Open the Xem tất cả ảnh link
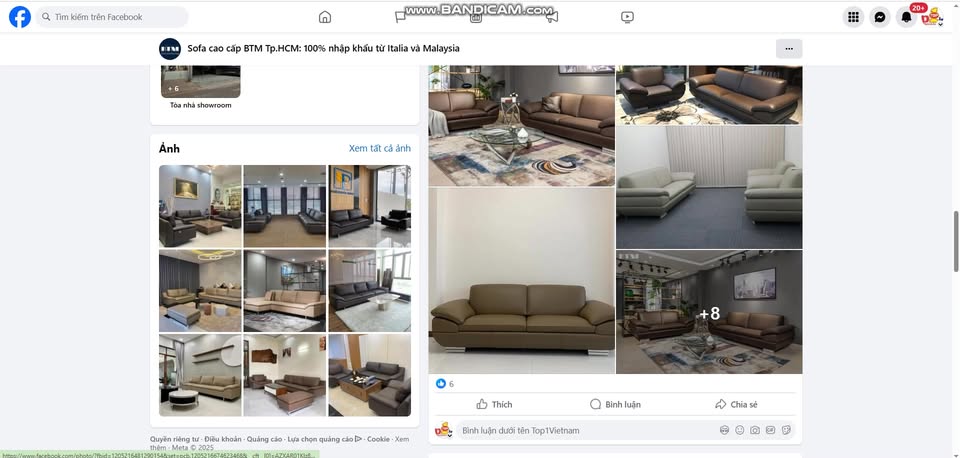960x458 pixels. pyautogui.click(x=380, y=148)
